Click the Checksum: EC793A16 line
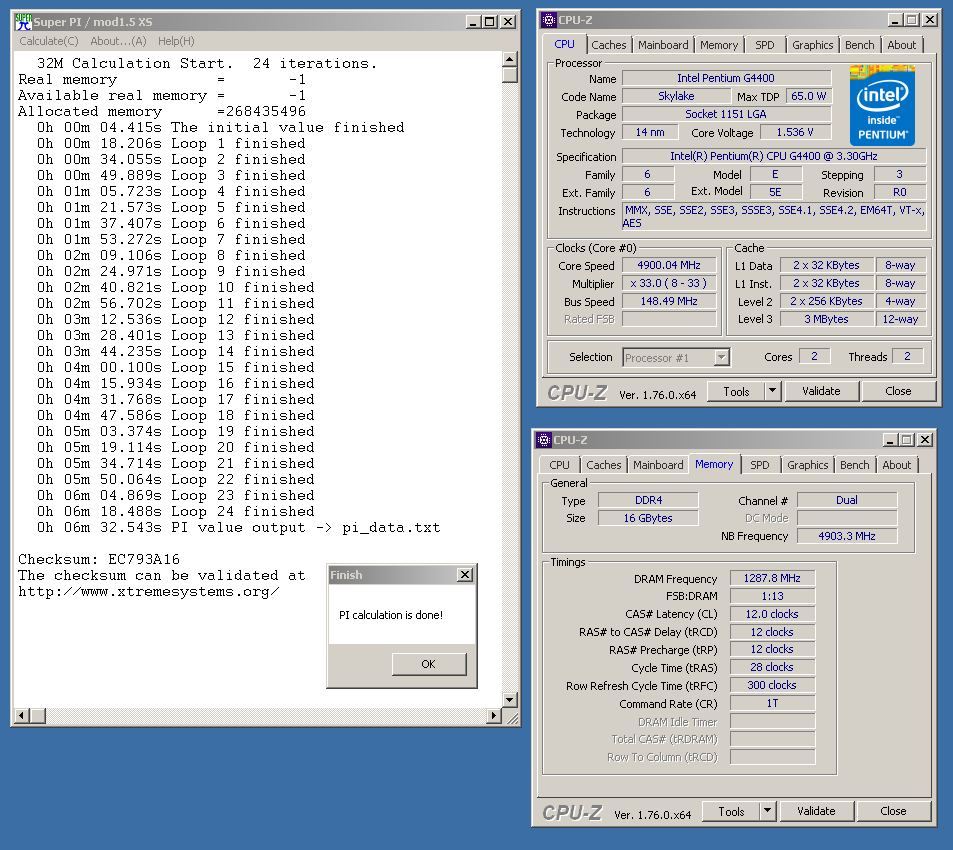The image size is (953, 850). point(99,560)
